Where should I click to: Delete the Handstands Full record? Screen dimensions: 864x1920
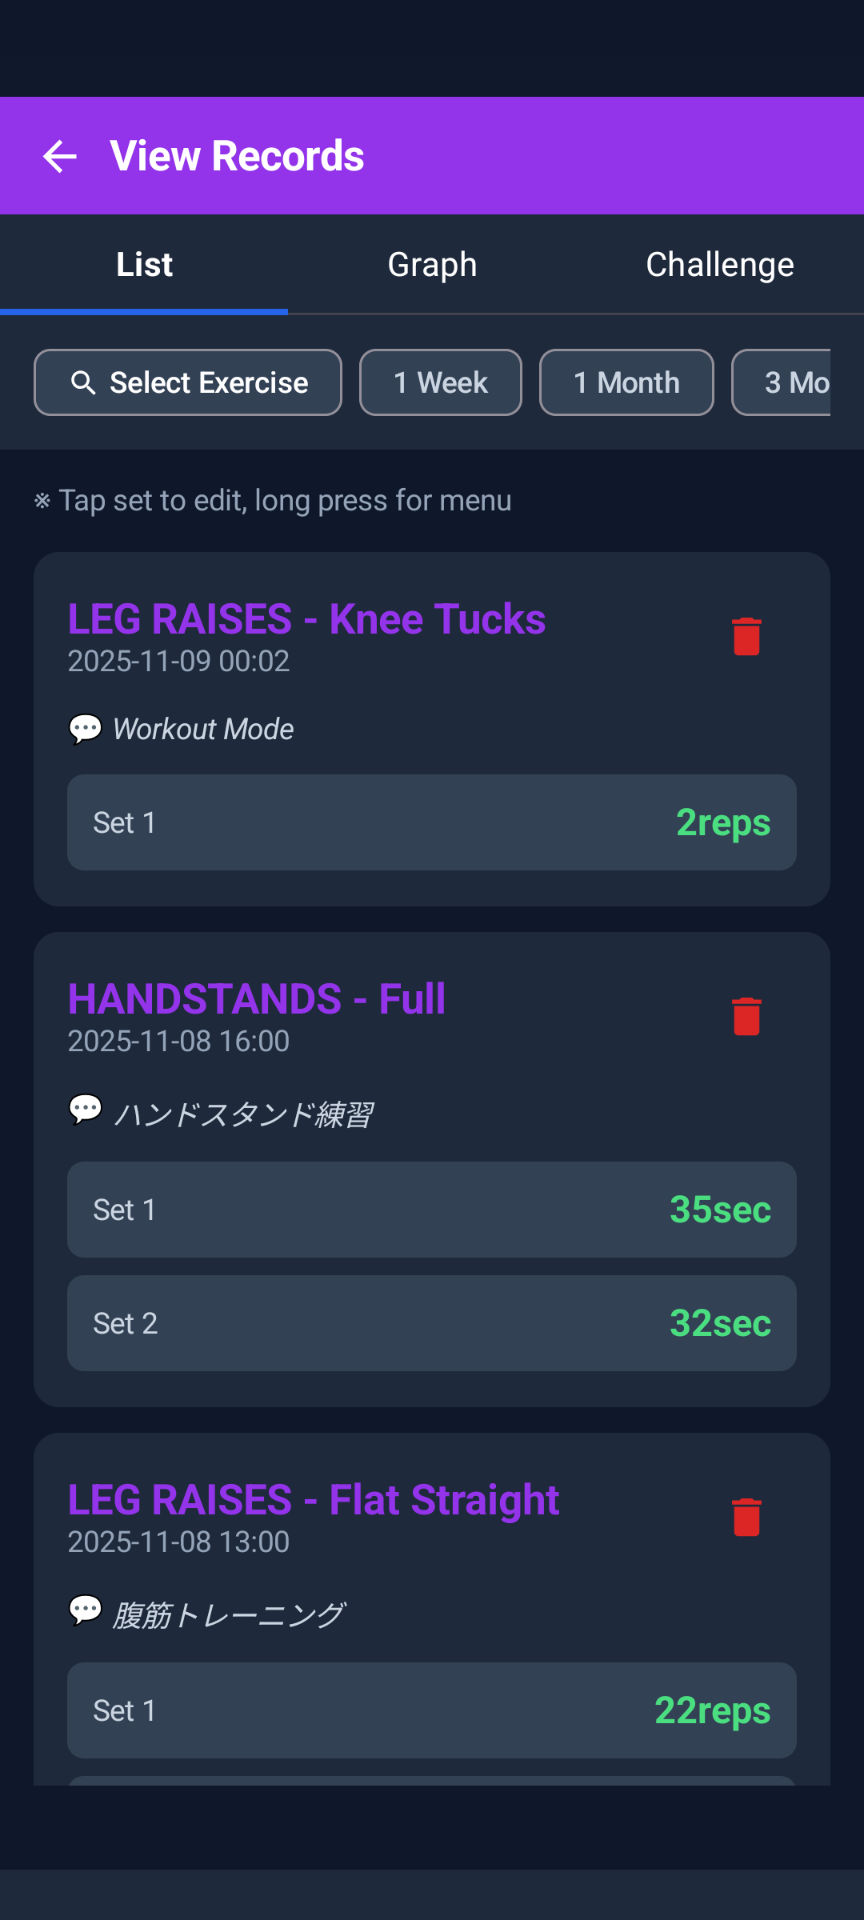[746, 1017]
